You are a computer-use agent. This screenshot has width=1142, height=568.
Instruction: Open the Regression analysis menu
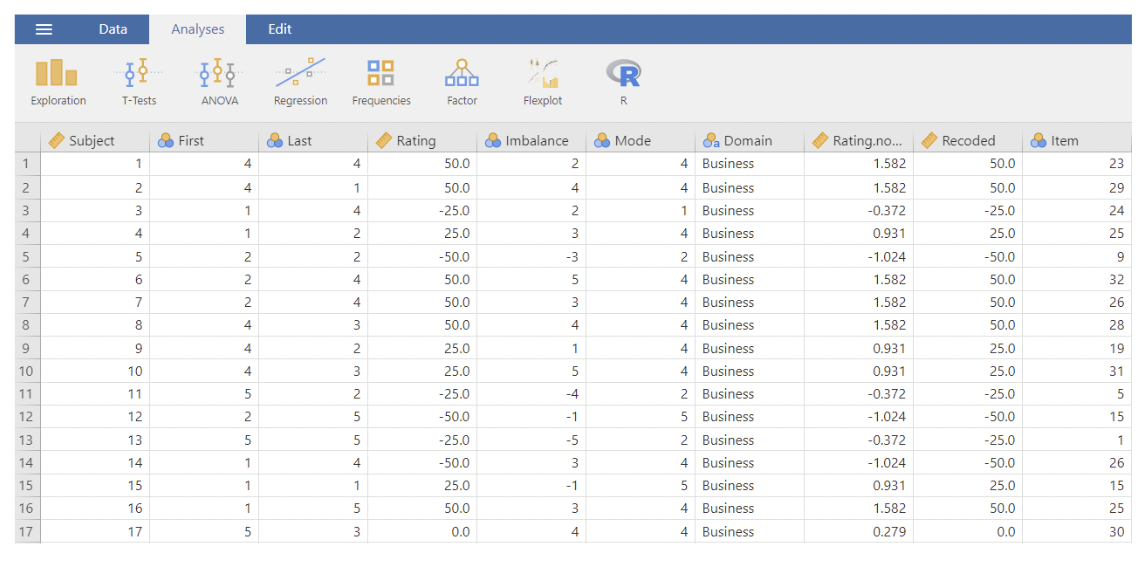(x=300, y=82)
